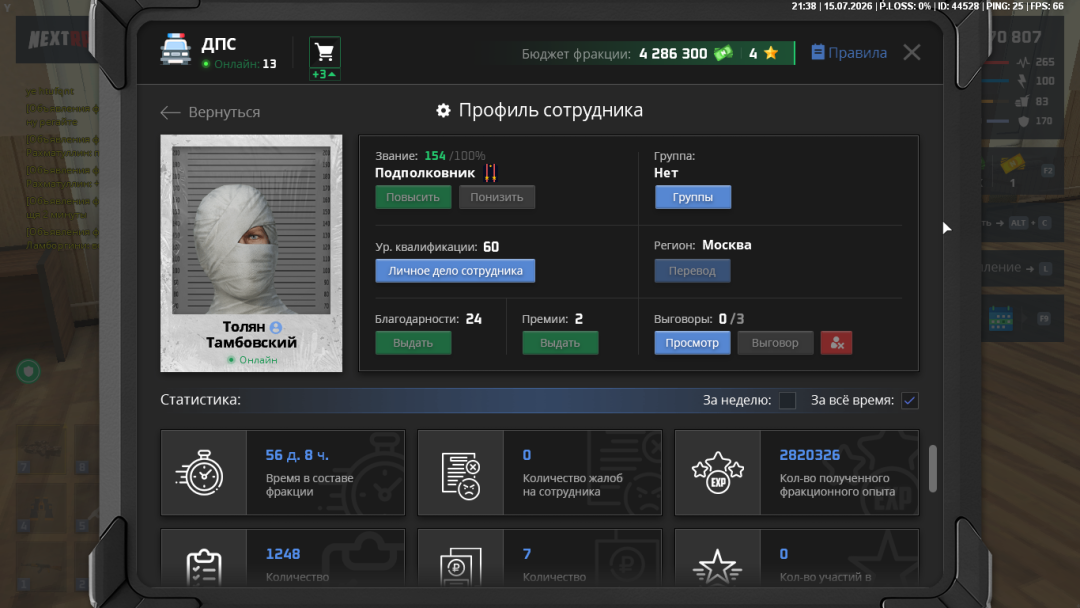Click the star participation statistic icon
Screen dimensions: 1080x608
pos(718,567)
